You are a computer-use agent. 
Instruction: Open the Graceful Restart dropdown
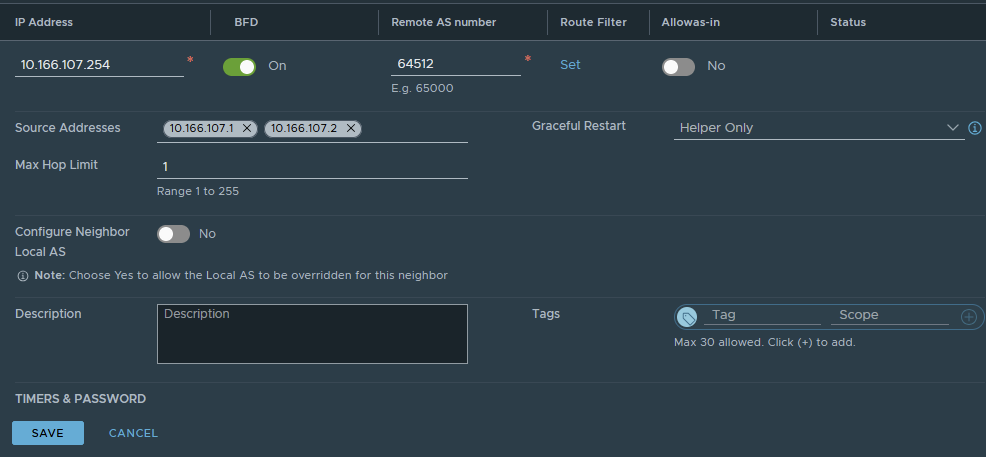pos(817,128)
